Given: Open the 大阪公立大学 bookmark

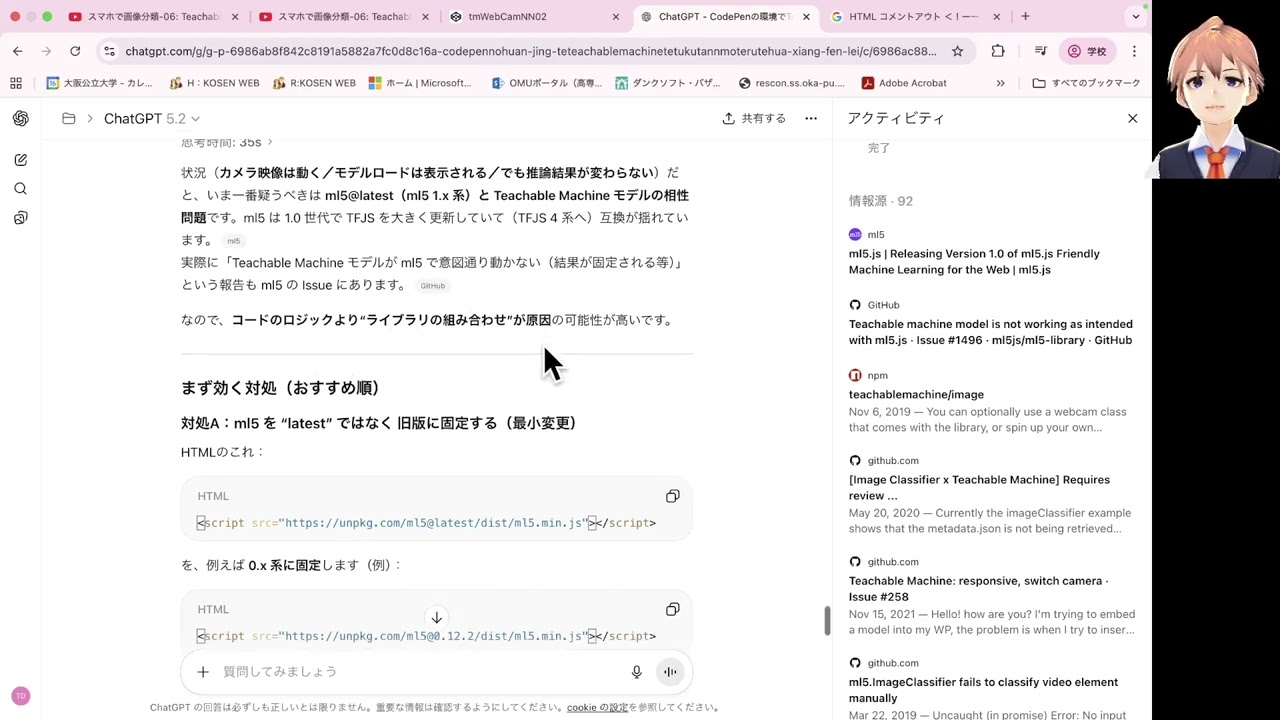Looking at the screenshot, I should 99,83.
